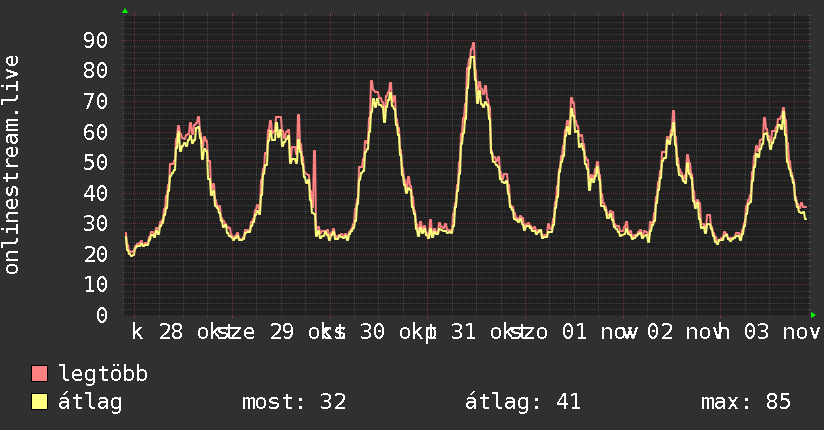824x430 pixels.
Task: Click the 20 y-axis label
Action: pyautogui.click(x=95, y=254)
